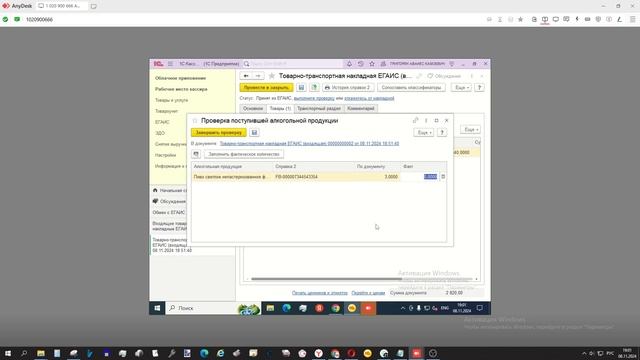Click "Печать ценников и этикеток" link

coord(320,293)
